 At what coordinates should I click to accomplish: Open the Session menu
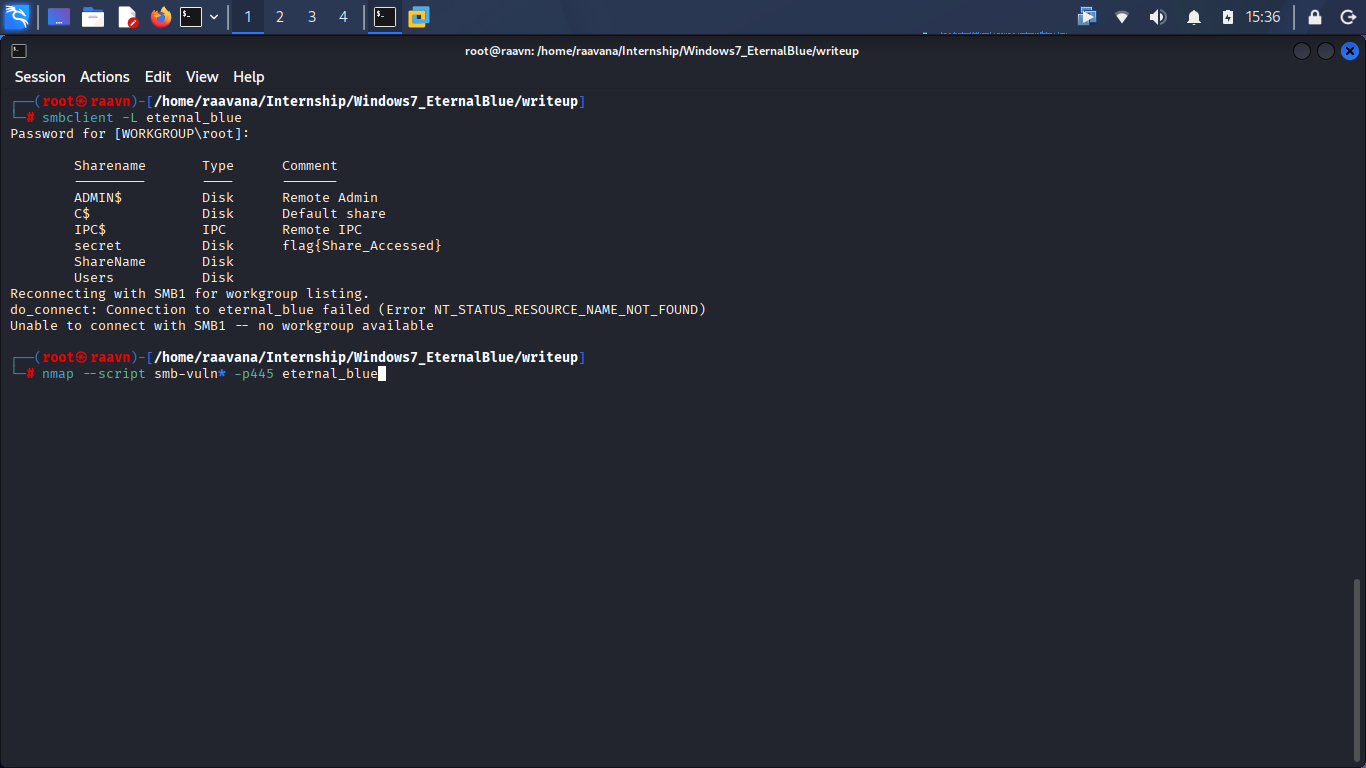coord(40,77)
